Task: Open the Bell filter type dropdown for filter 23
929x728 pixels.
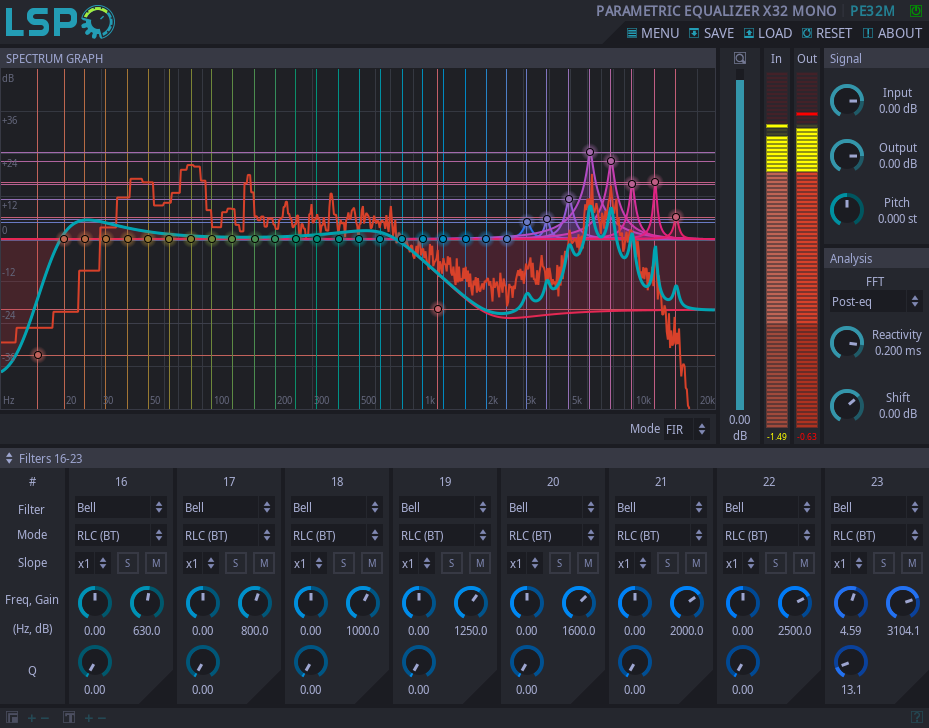Action: (876, 508)
